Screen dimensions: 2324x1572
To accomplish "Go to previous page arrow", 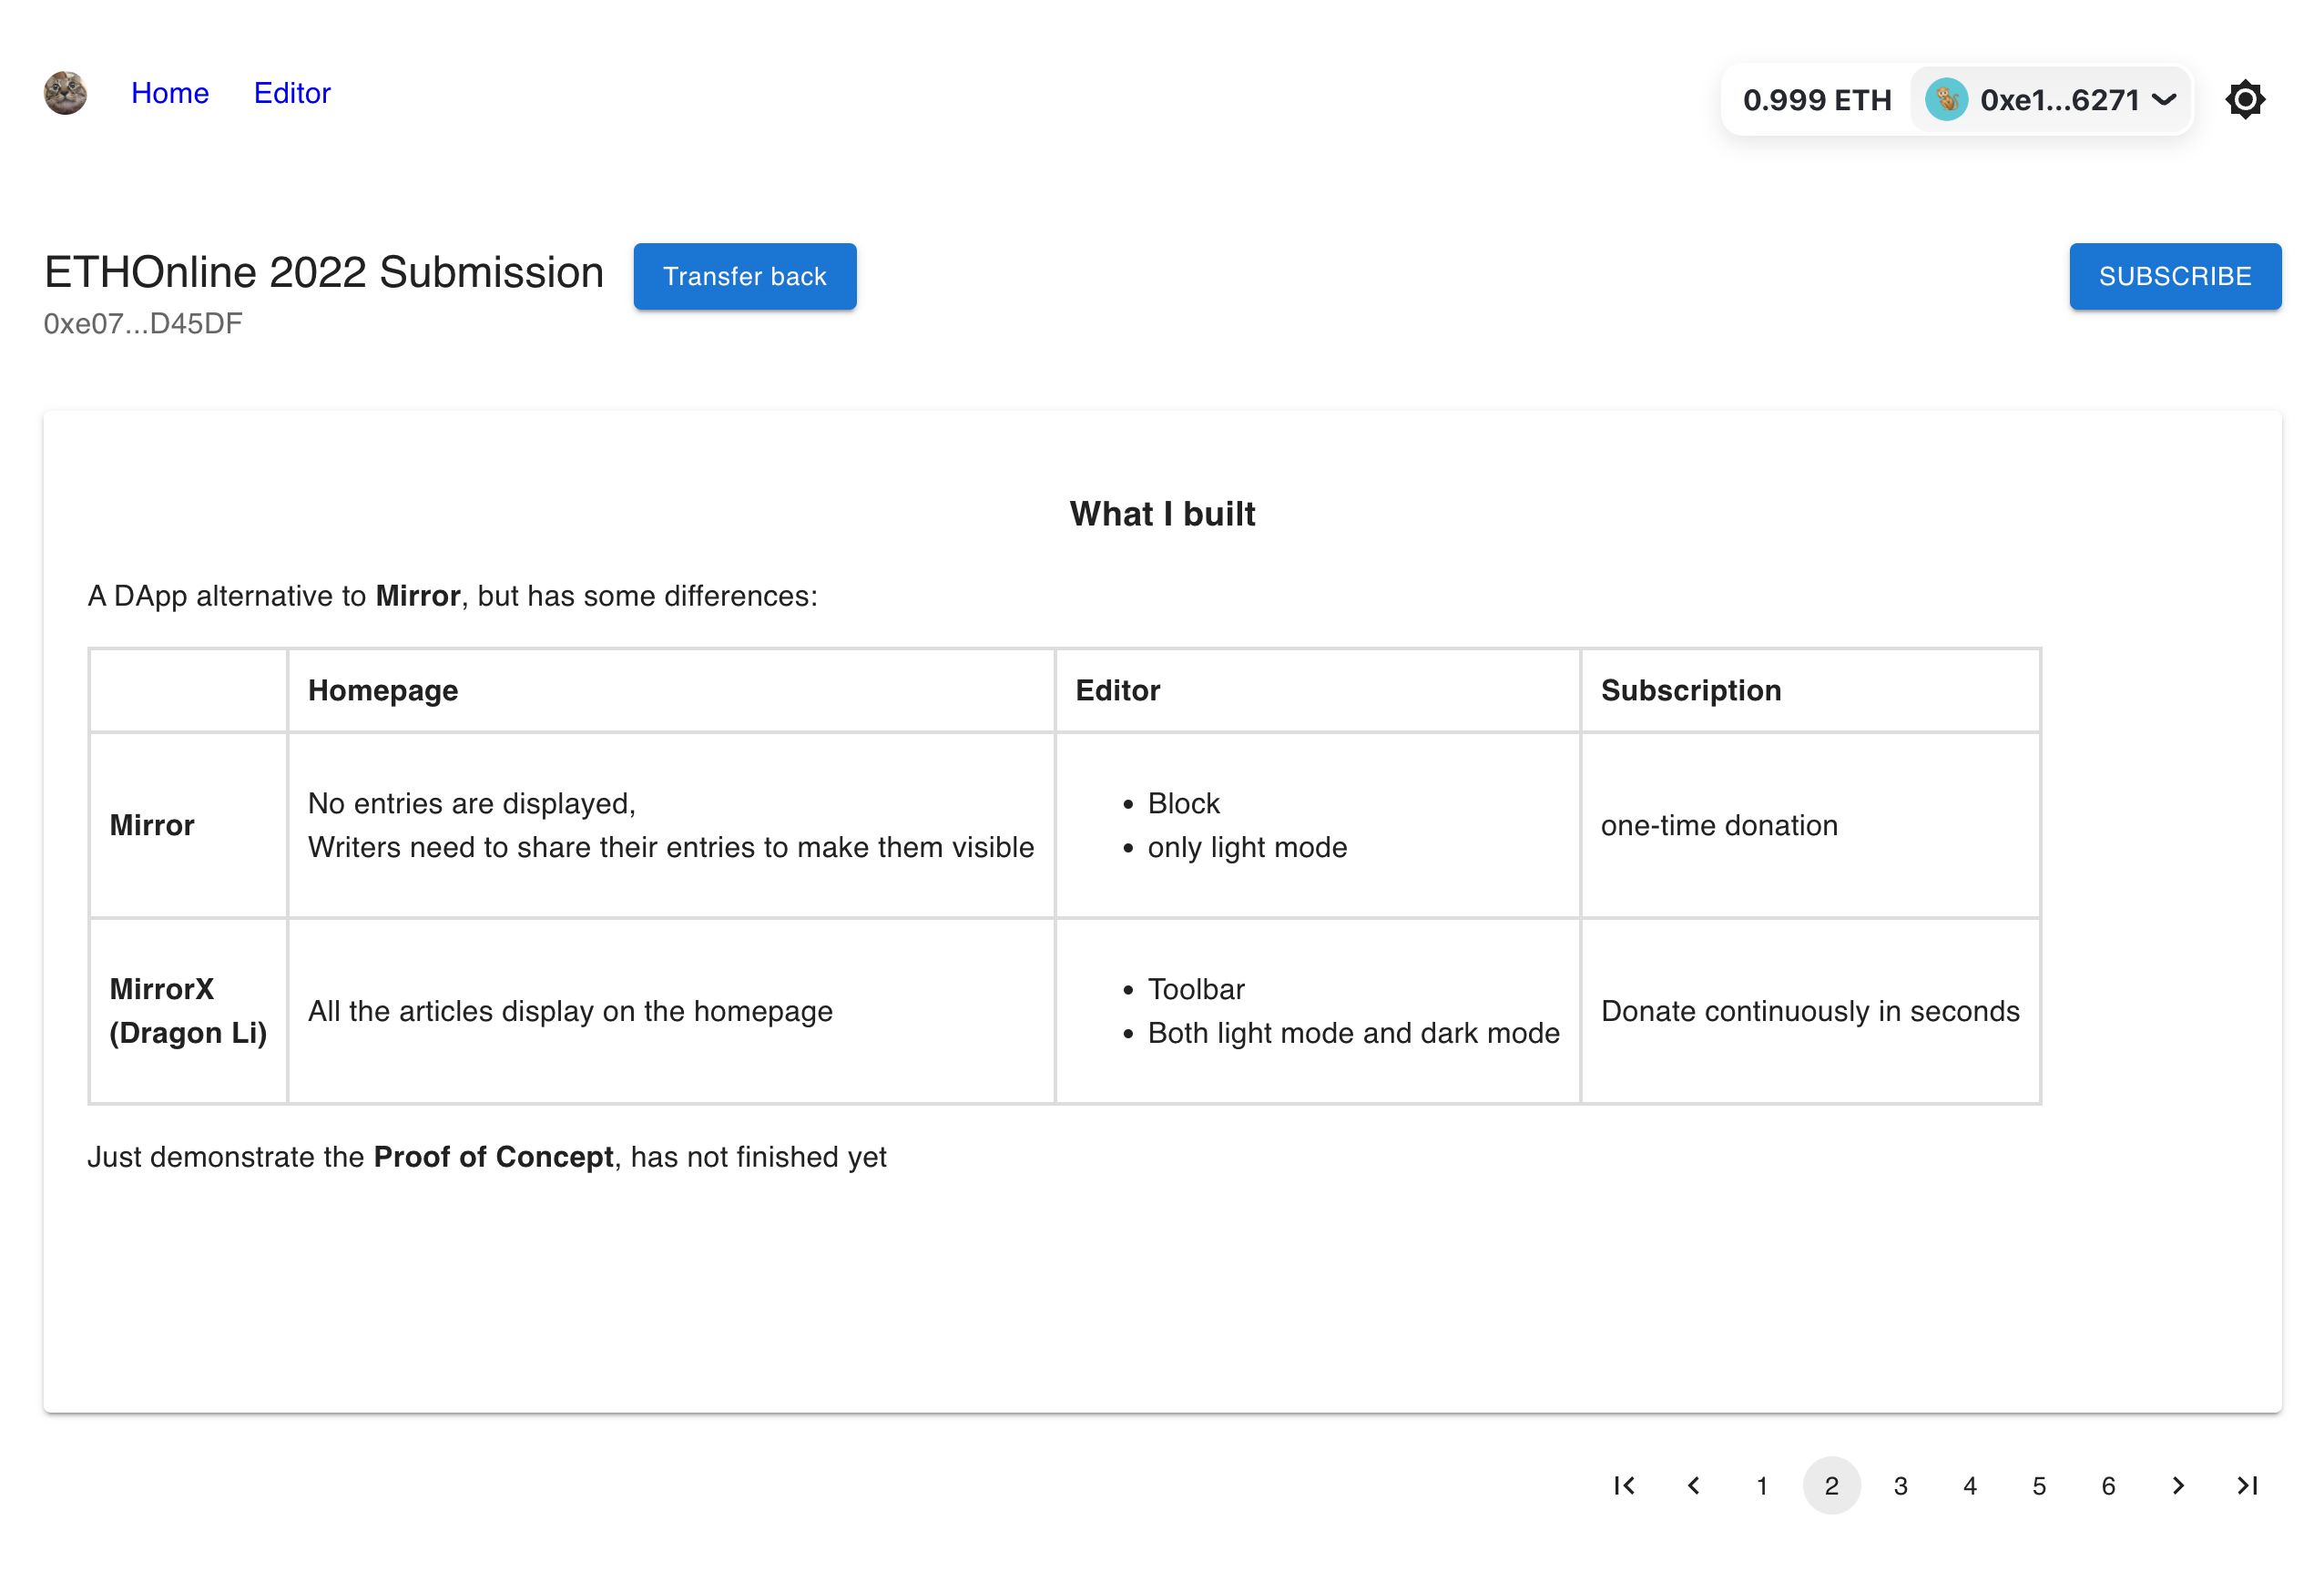I will 1693,1486.
